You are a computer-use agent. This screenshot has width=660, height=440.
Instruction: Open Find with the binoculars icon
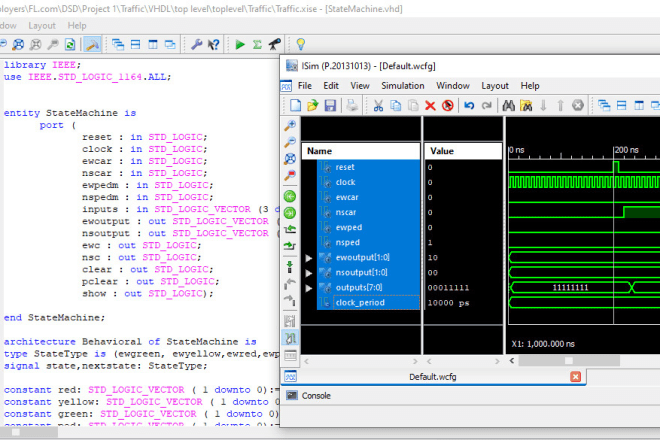508,105
